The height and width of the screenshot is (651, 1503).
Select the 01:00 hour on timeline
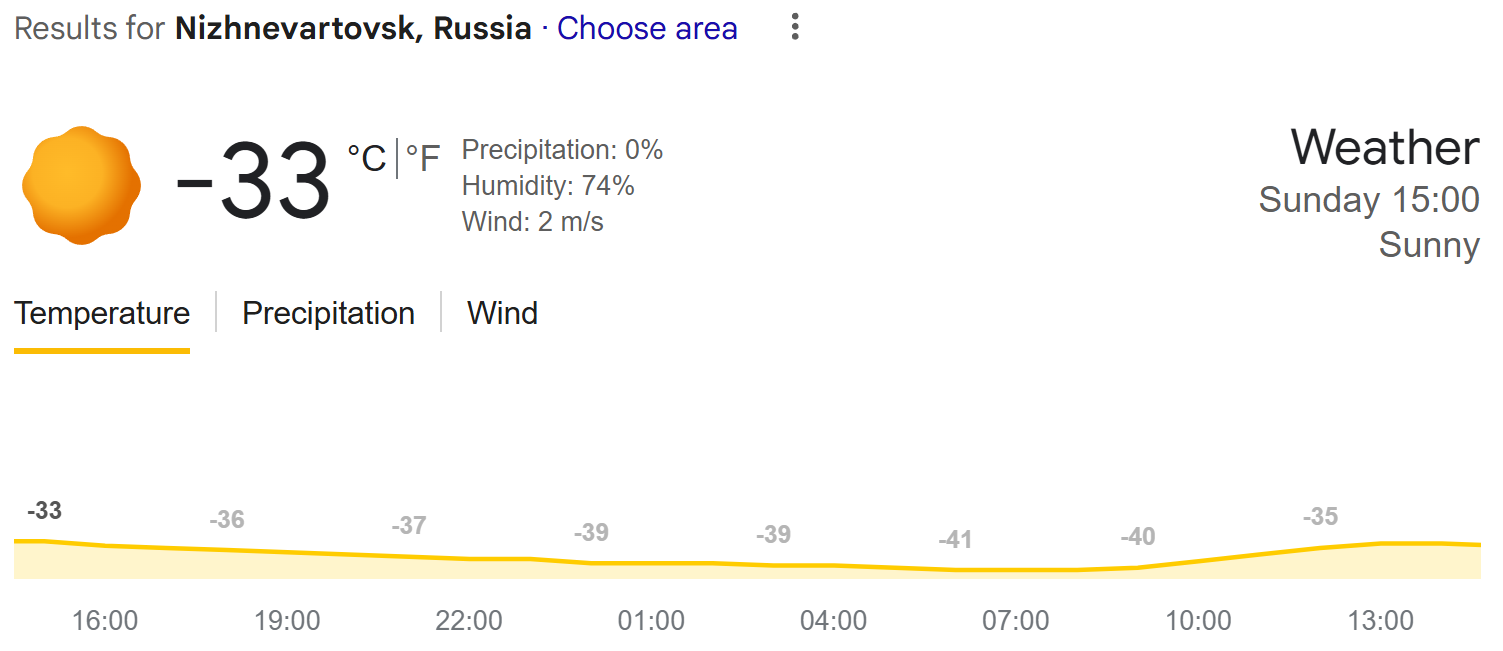[x=651, y=621]
